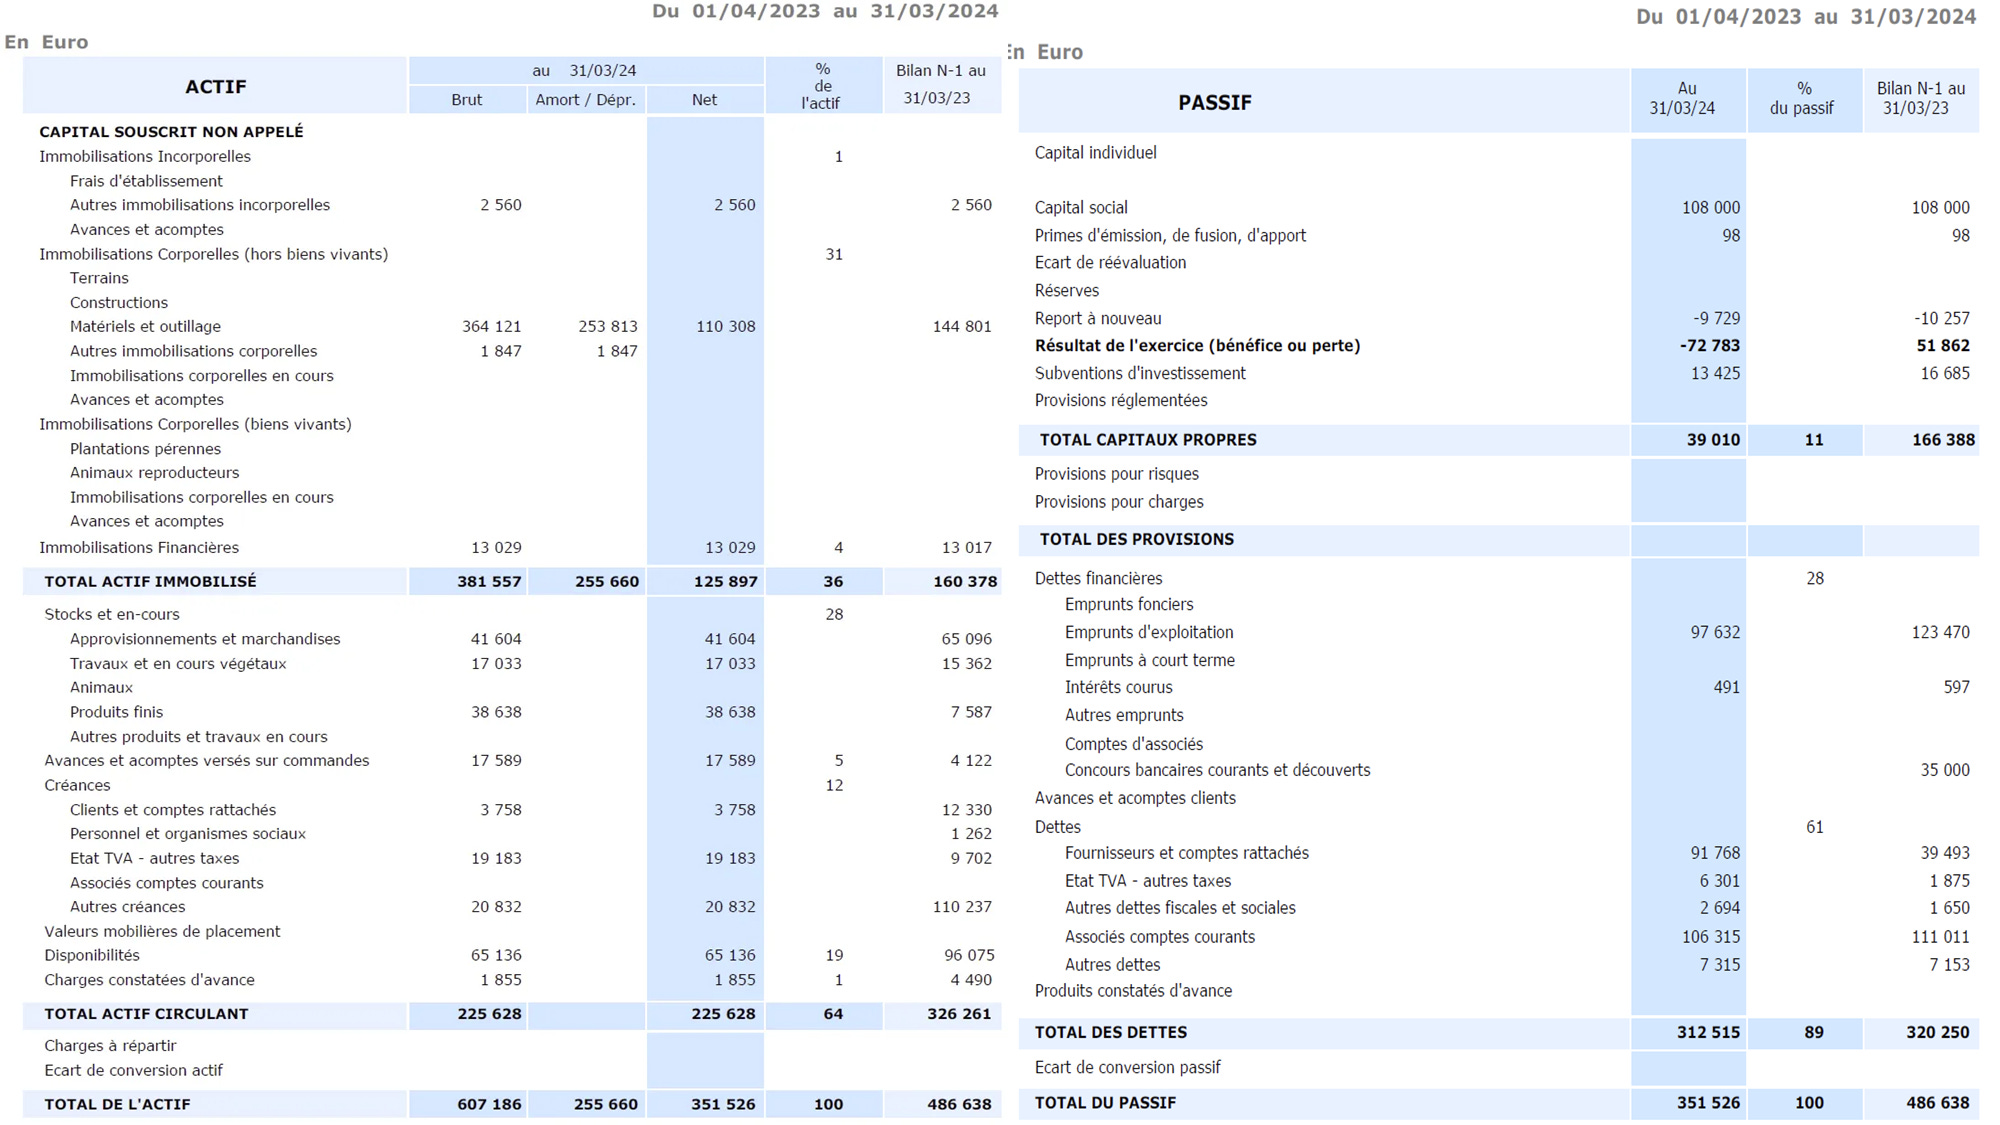Screen dimensions: 2000x1125
Task: Click Matériels et outillage net value 110 308
Action: [725, 327]
